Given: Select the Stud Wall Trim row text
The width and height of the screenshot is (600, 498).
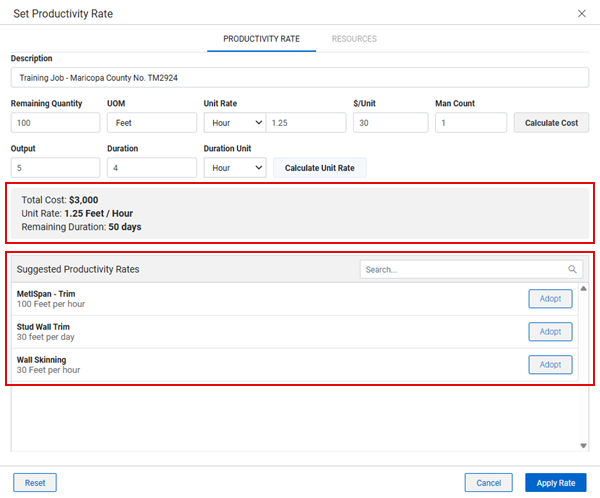Looking at the screenshot, I should point(43,327).
